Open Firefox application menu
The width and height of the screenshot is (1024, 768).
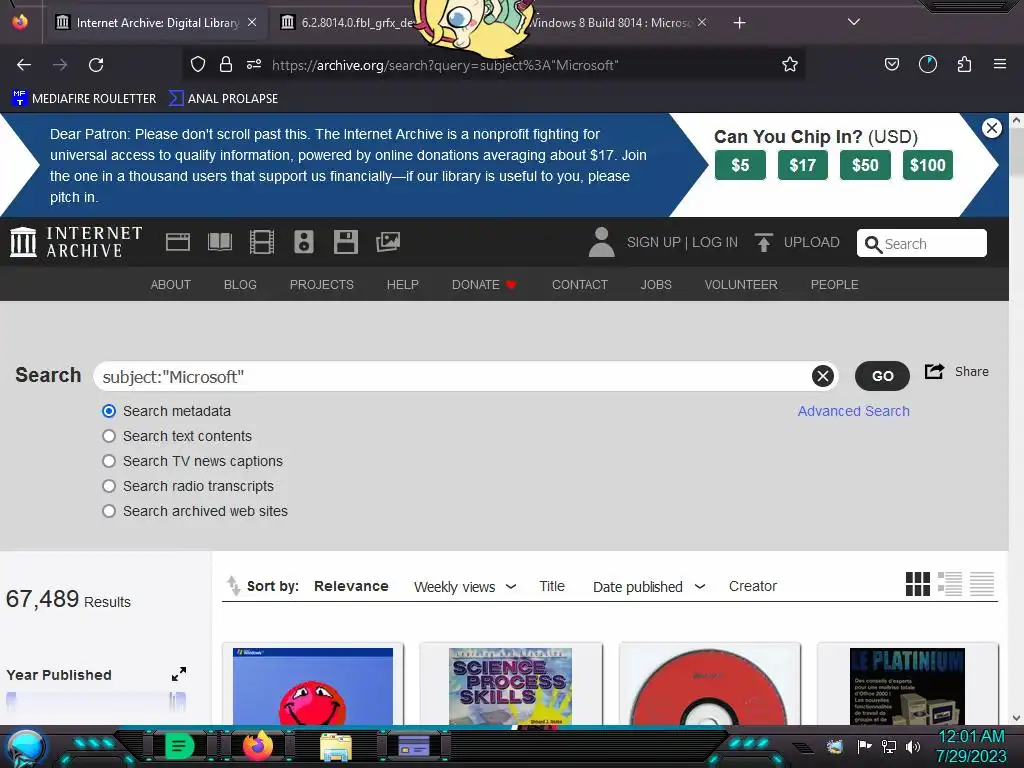point(1000,65)
